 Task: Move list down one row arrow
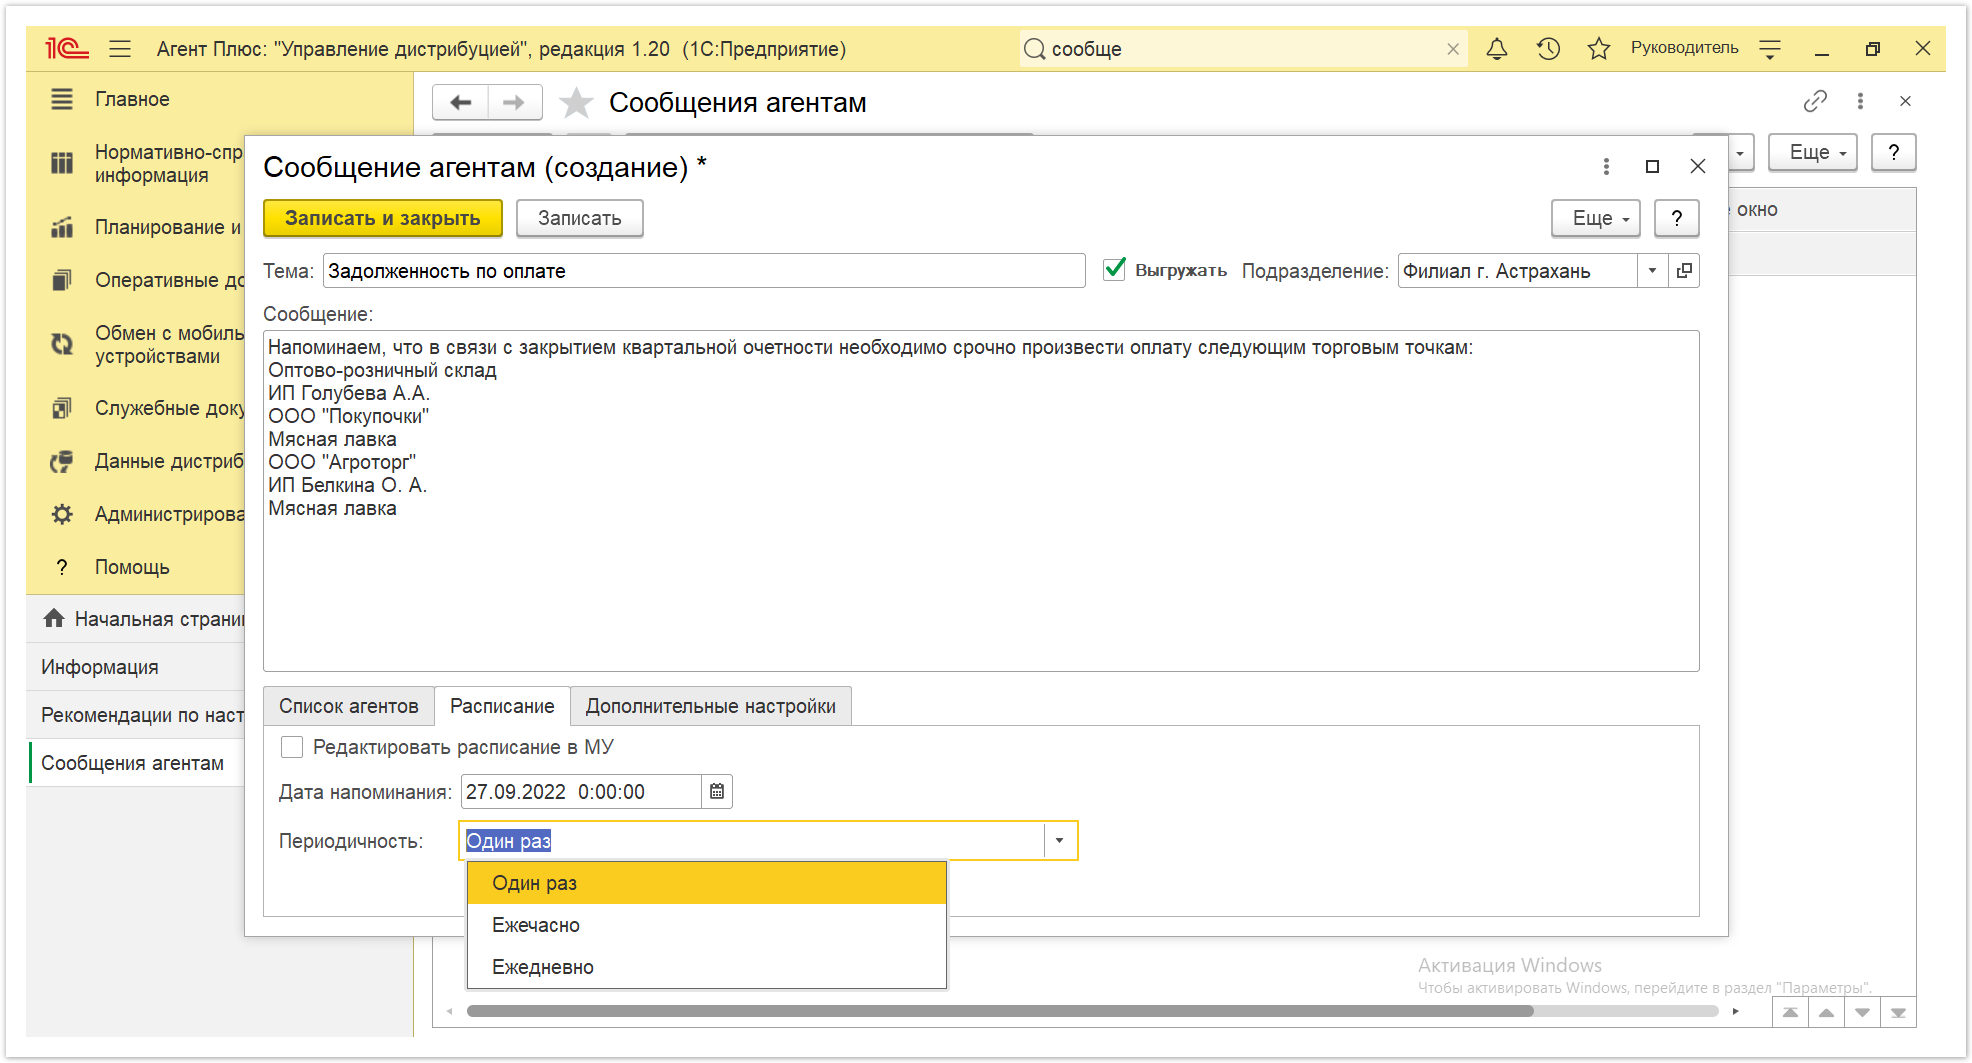click(x=1862, y=1012)
